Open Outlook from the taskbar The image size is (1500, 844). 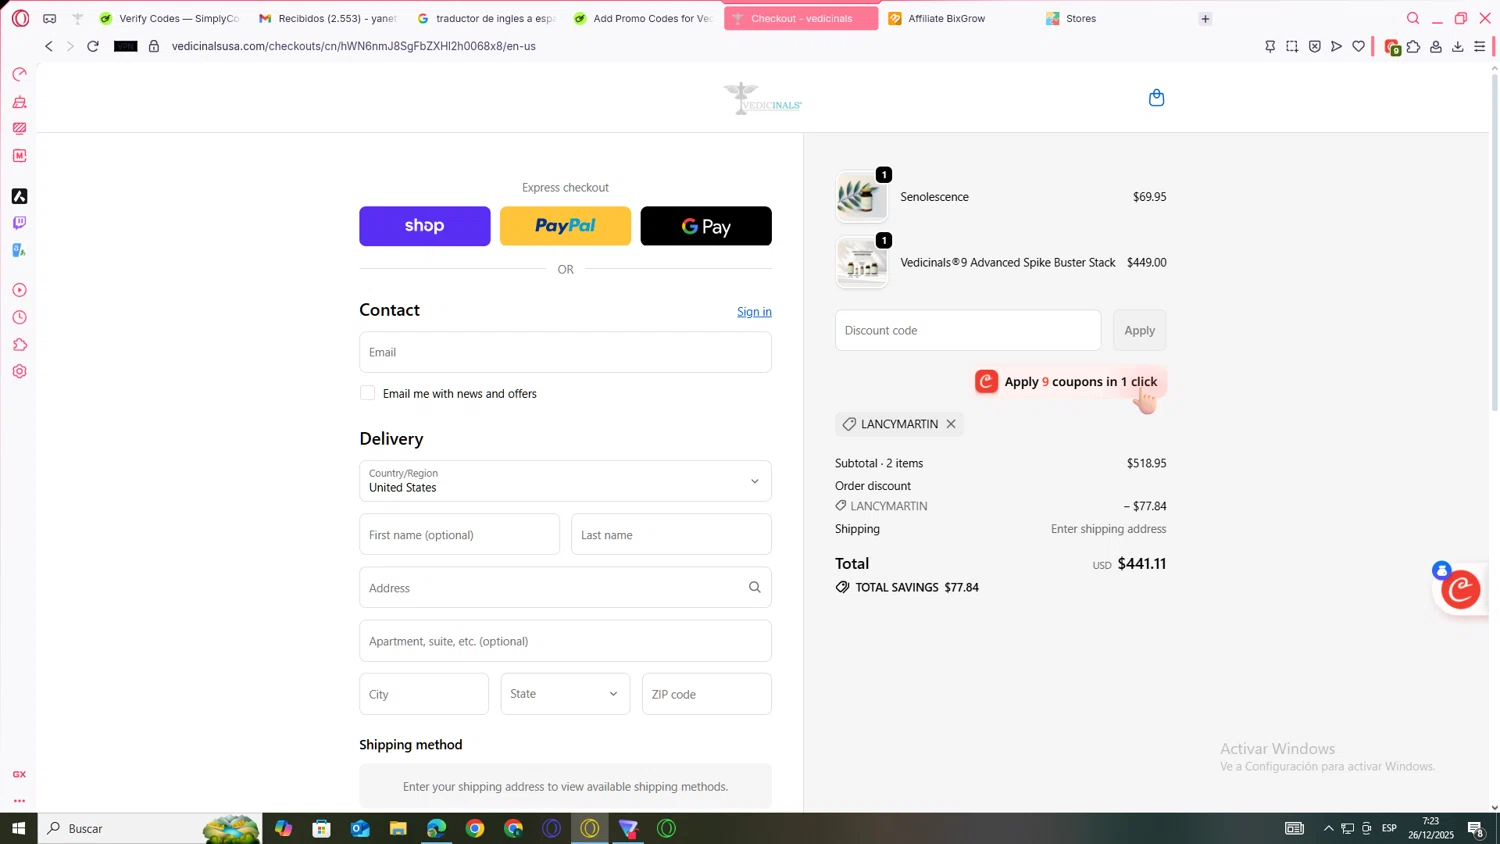pos(360,828)
